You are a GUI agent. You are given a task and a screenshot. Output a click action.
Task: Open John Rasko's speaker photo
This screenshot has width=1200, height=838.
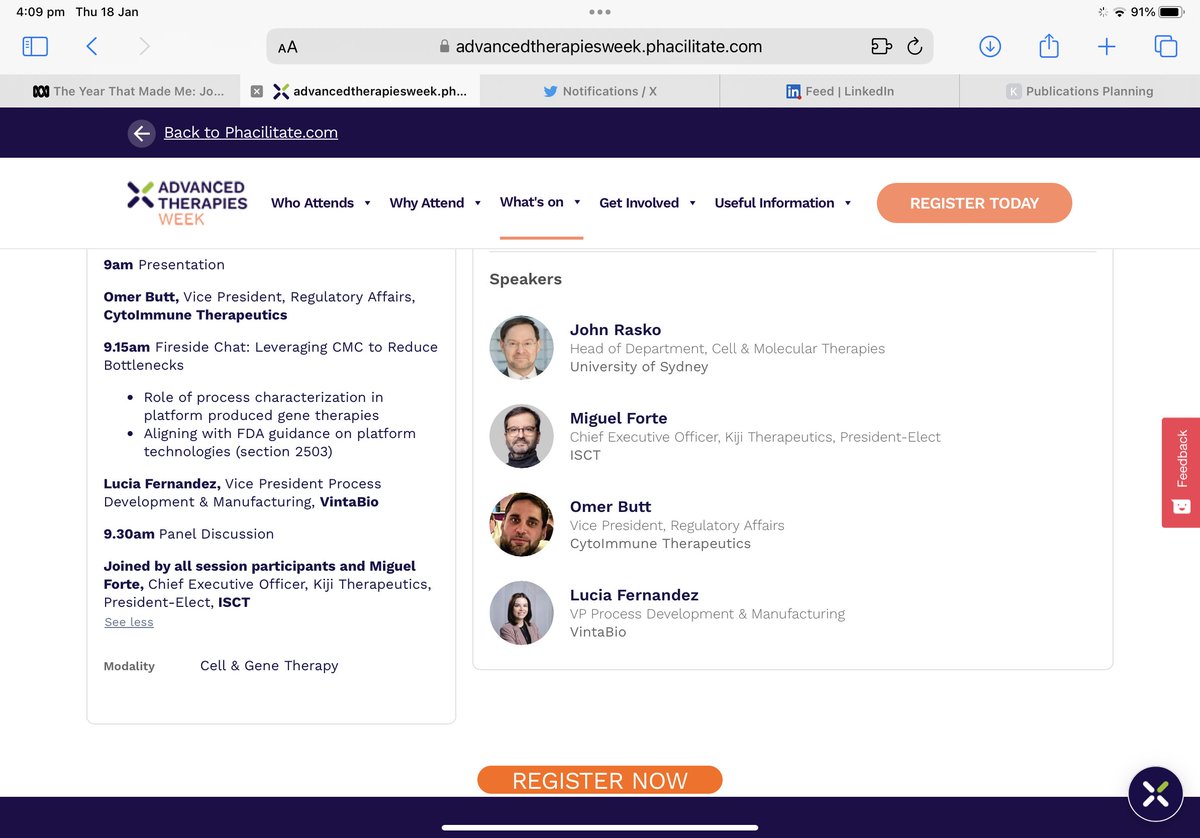521,348
